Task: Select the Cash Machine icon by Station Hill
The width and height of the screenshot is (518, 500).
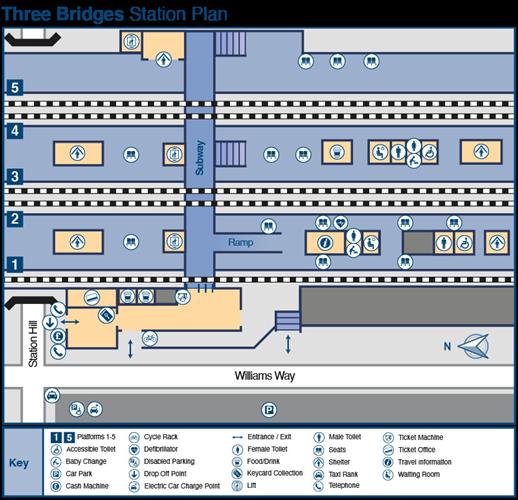Action: (58, 336)
